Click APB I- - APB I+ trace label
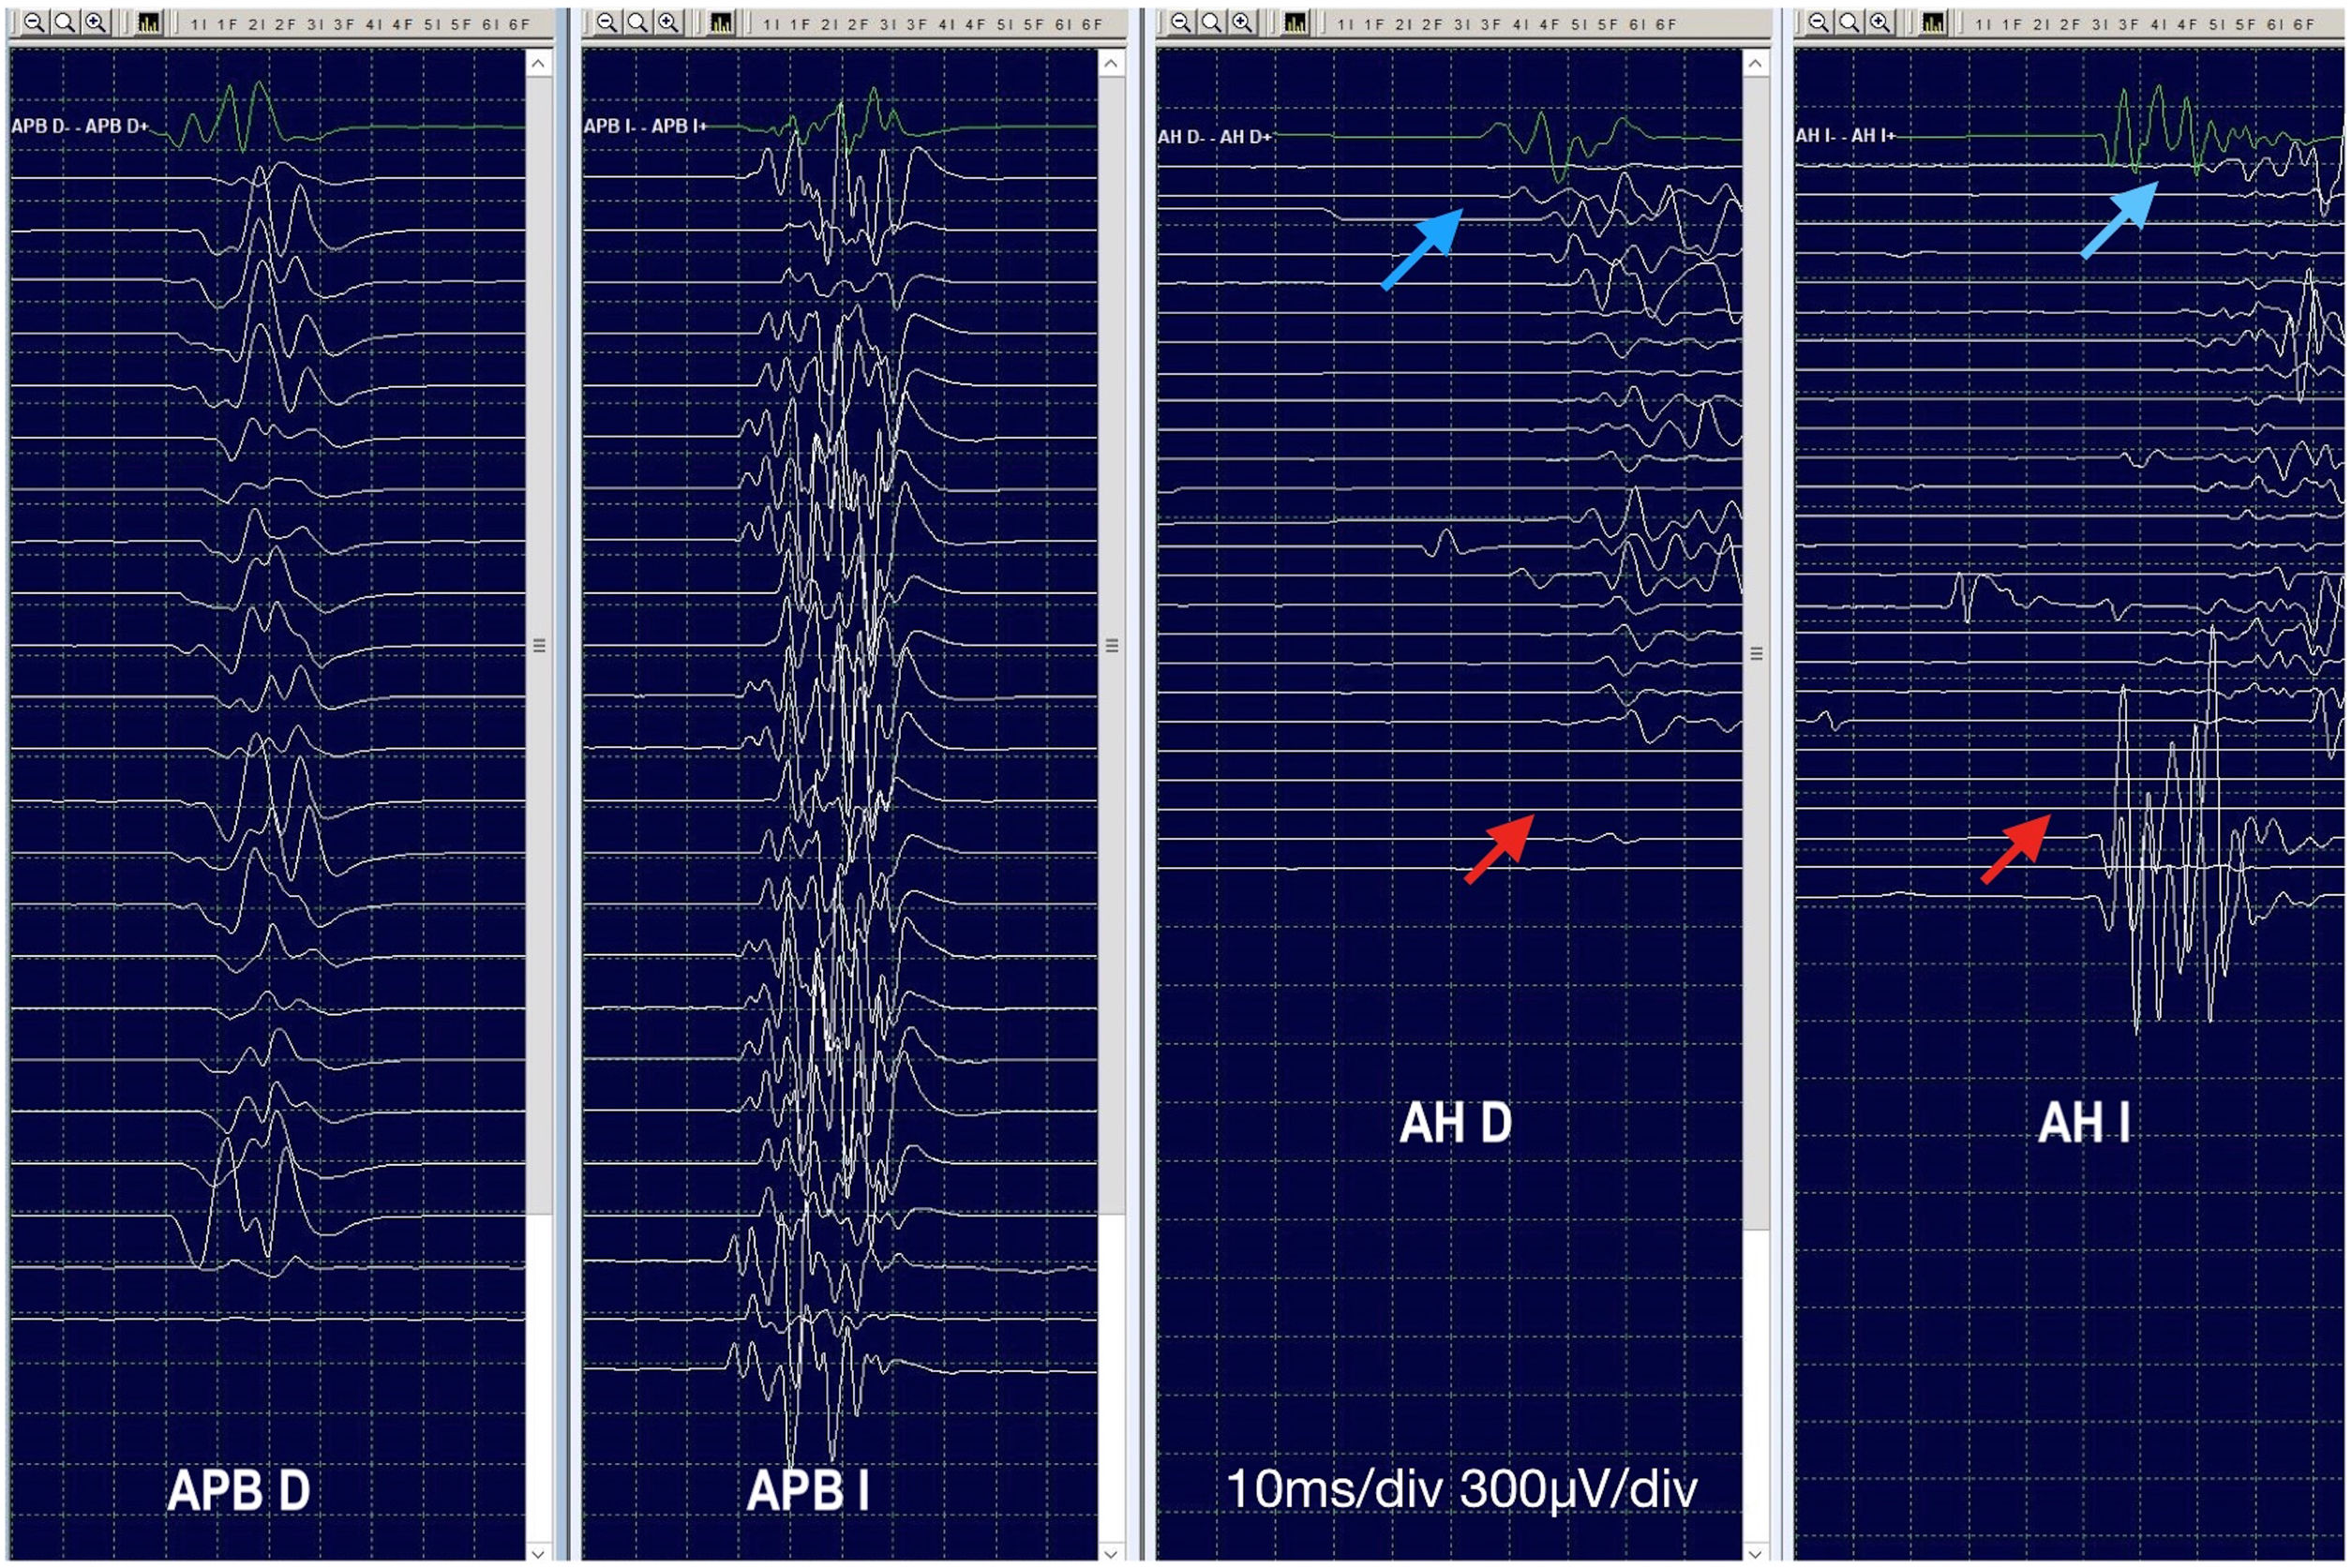Image resolution: width=2351 pixels, height=1568 pixels. click(645, 126)
